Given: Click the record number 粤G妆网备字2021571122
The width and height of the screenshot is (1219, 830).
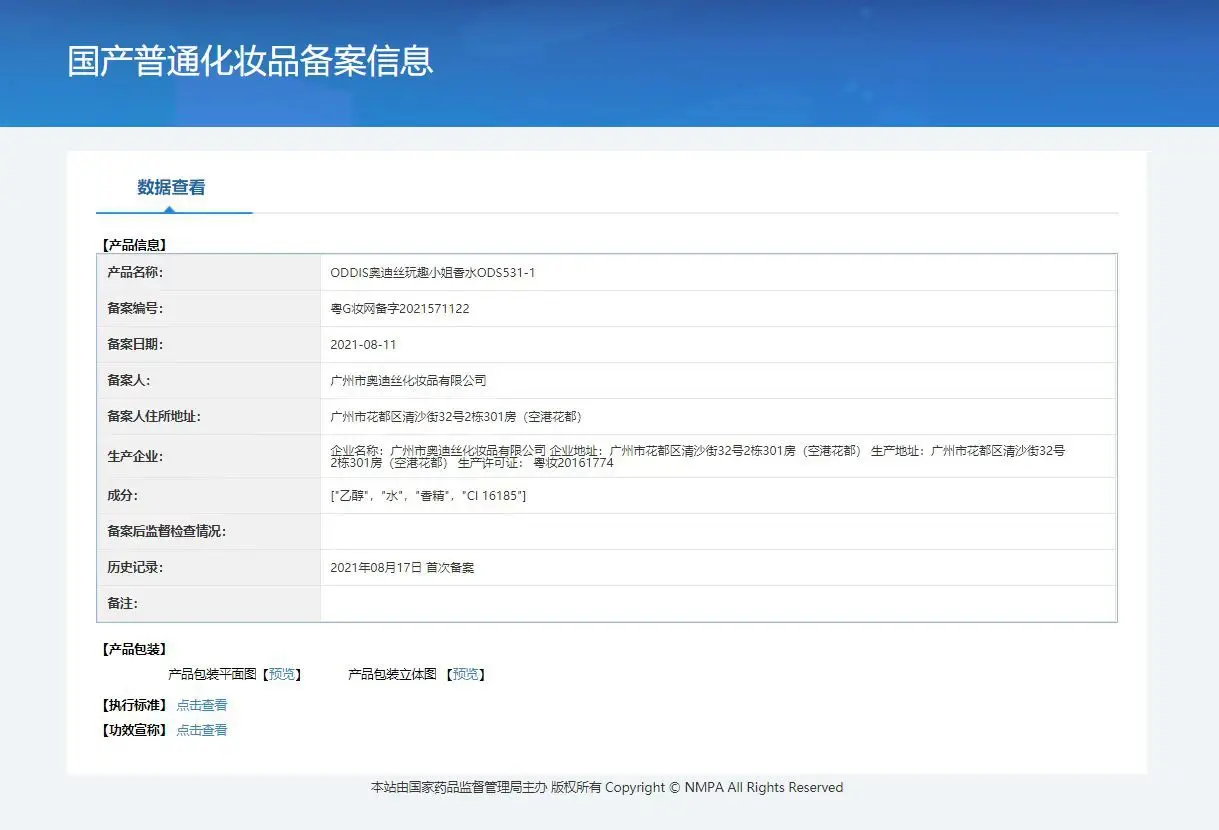Looking at the screenshot, I should click(399, 309).
